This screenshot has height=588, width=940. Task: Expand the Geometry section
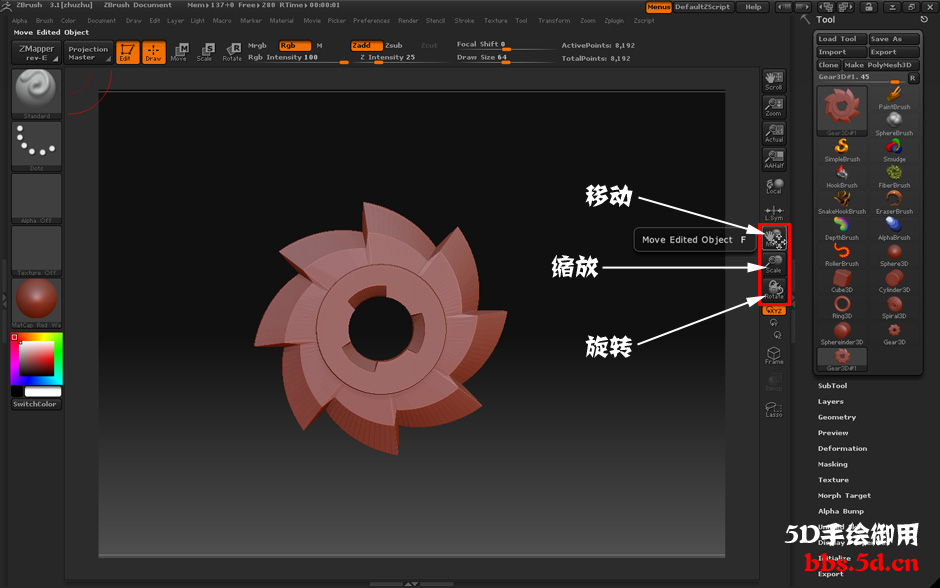(837, 417)
